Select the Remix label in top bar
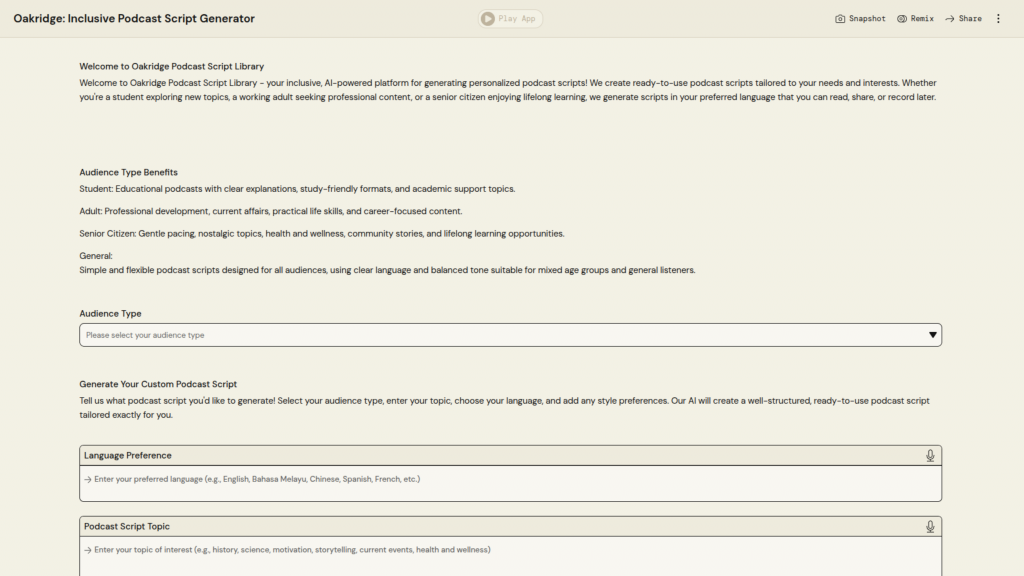This screenshot has width=1024, height=576. pos(922,19)
